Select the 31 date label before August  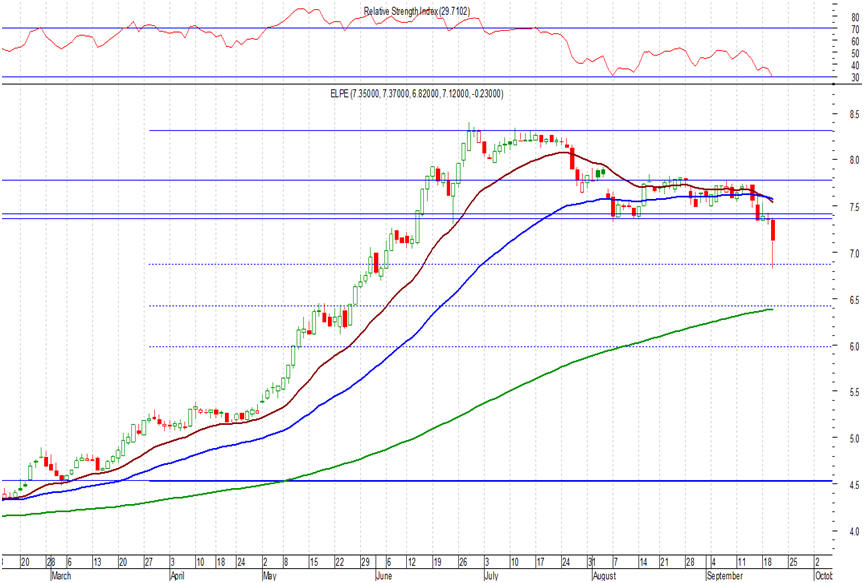(591, 563)
